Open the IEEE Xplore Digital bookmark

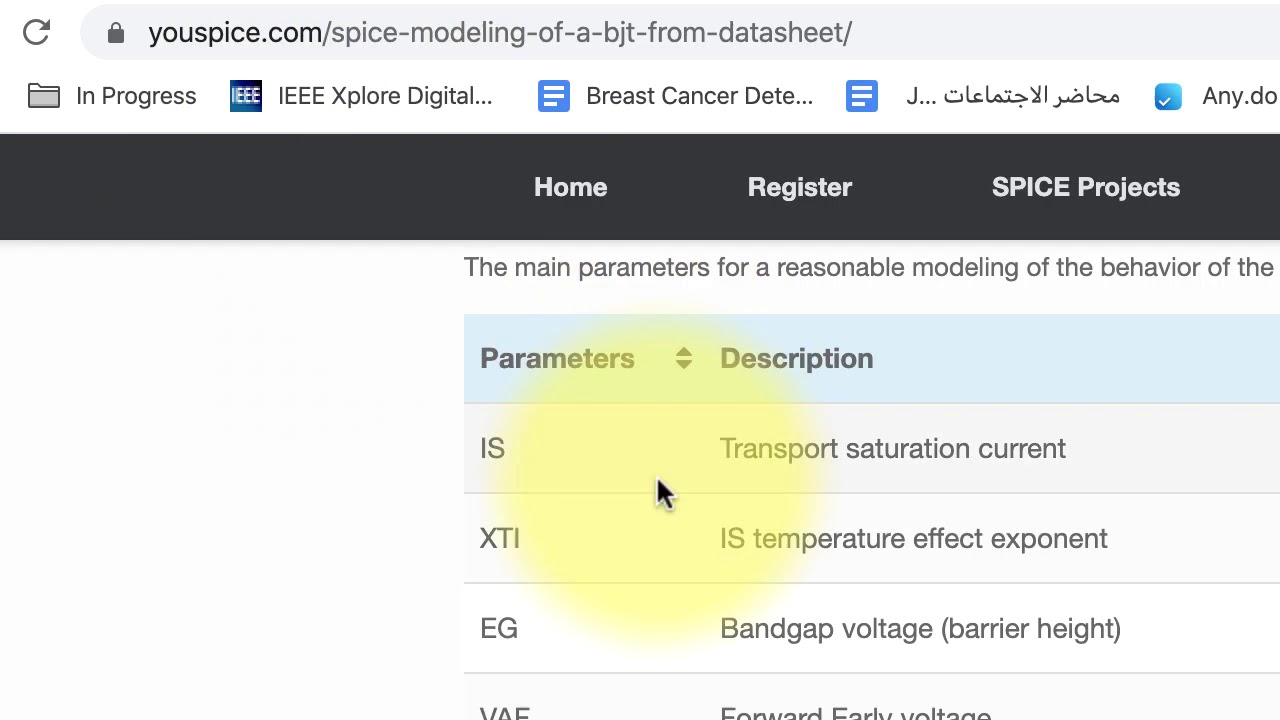click(x=385, y=96)
